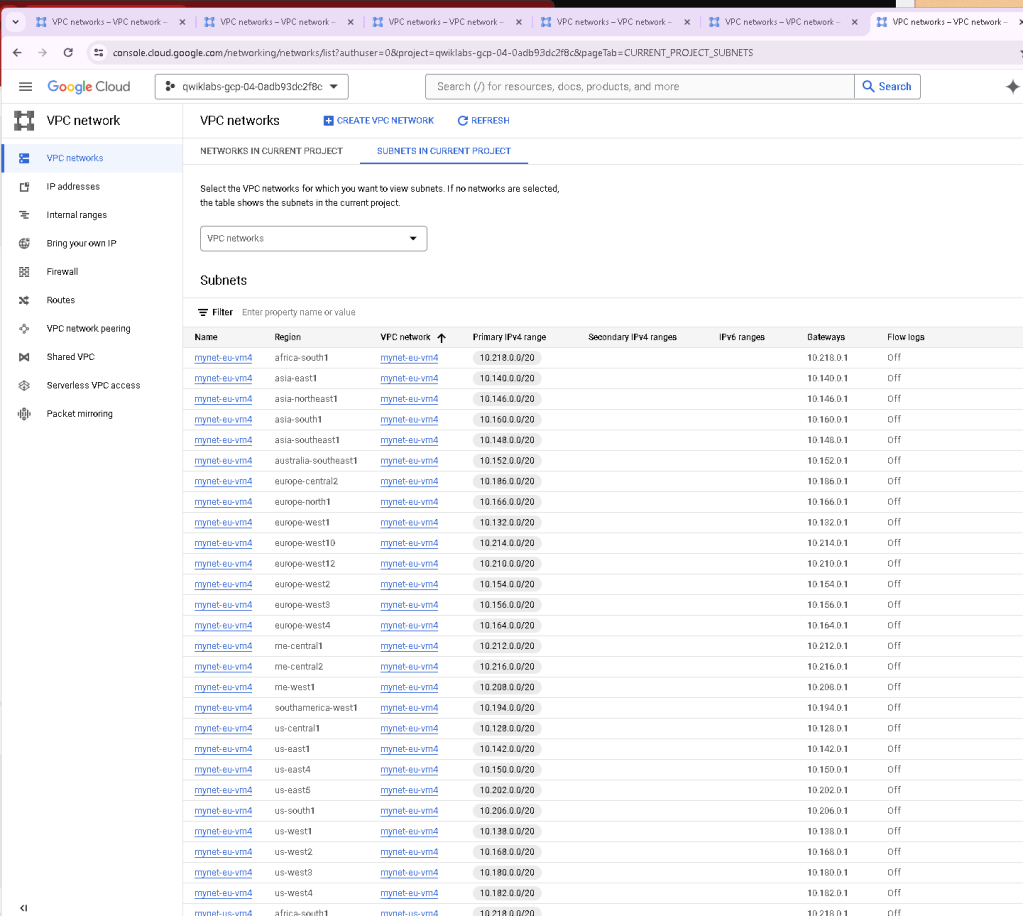The height and width of the screenshot is (916, 1023).
Task: Click the Filter property input field
Action: pyautogui.click(x=299, y=313)
